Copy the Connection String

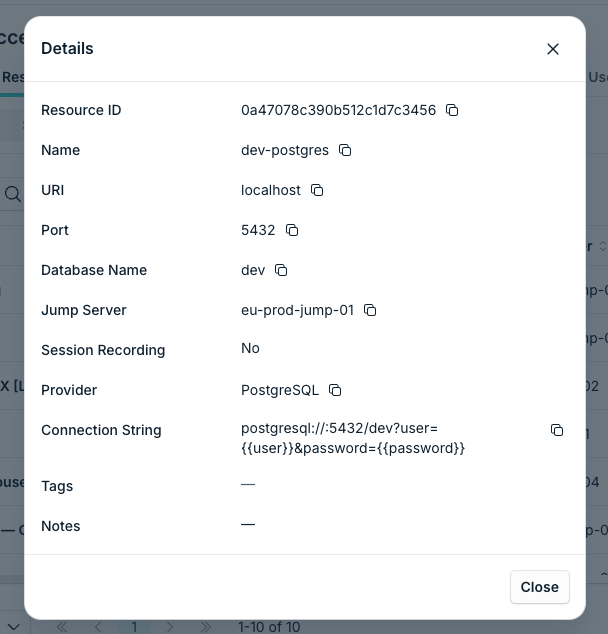click(x=557, y=430)
